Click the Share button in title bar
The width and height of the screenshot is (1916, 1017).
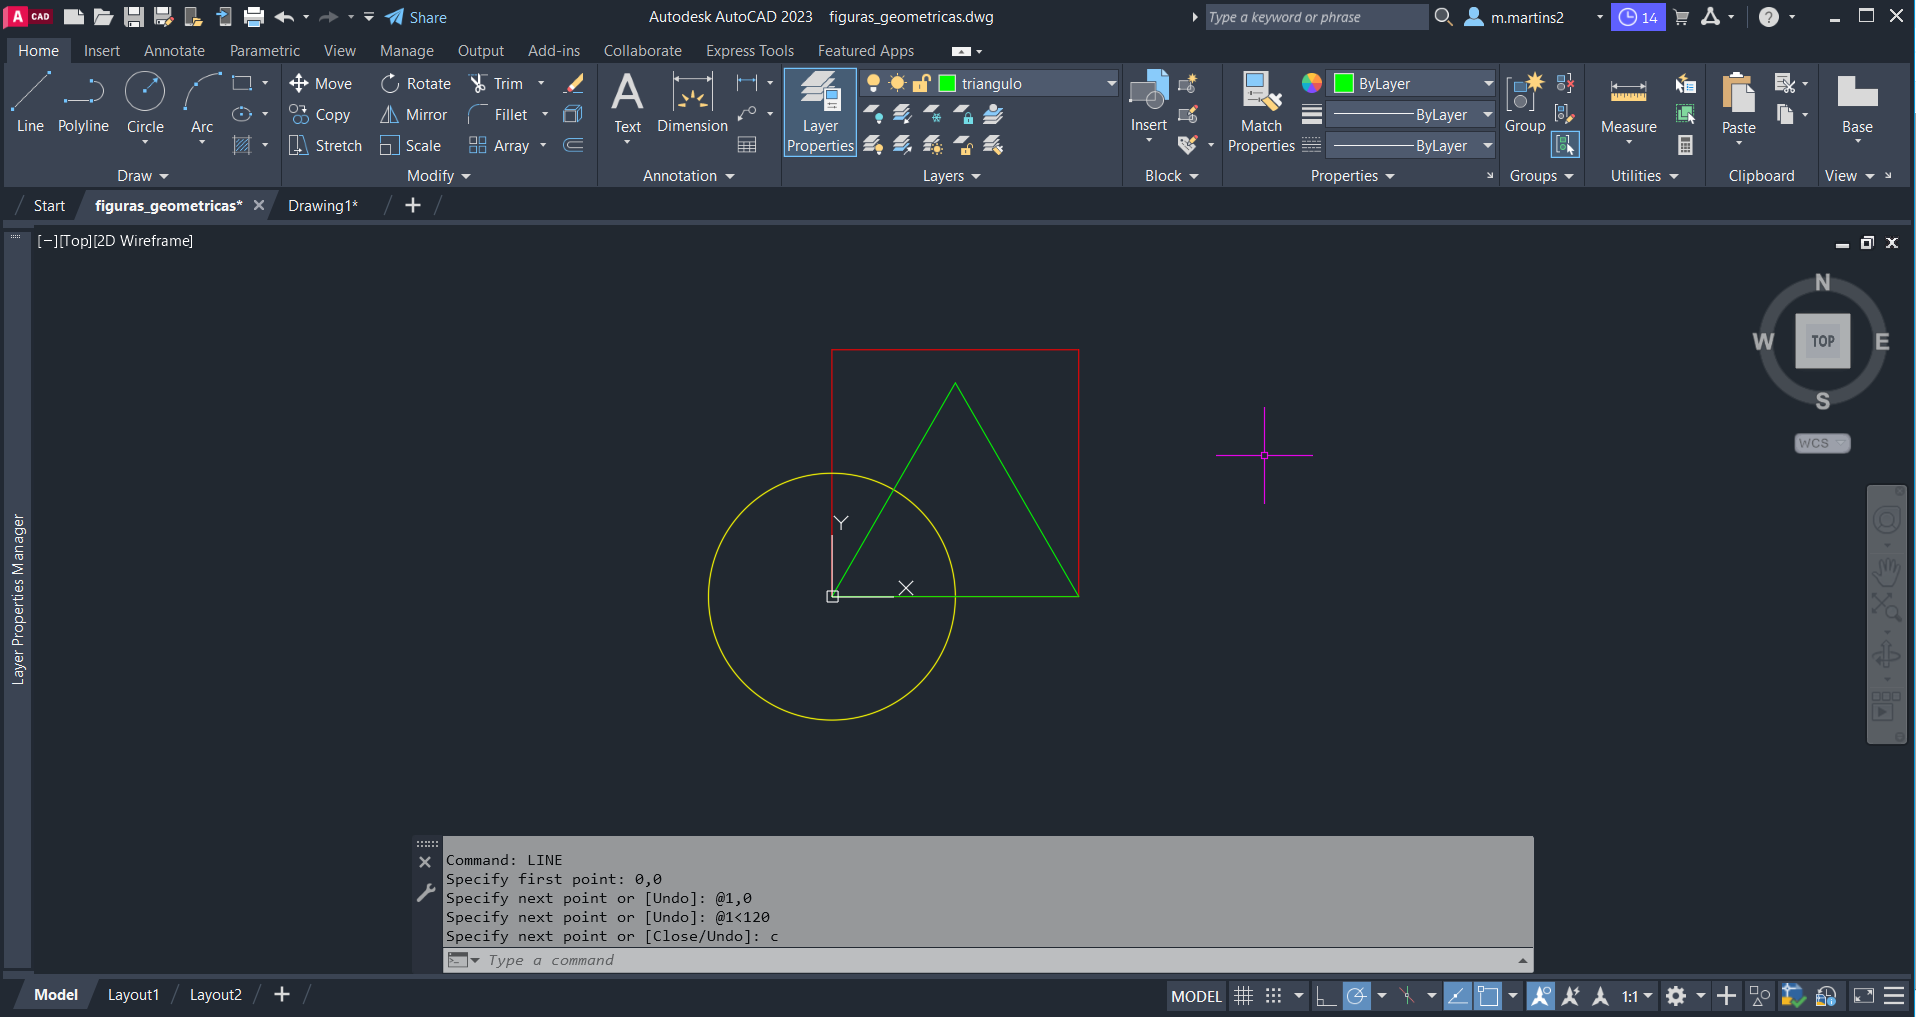point(416,17)
